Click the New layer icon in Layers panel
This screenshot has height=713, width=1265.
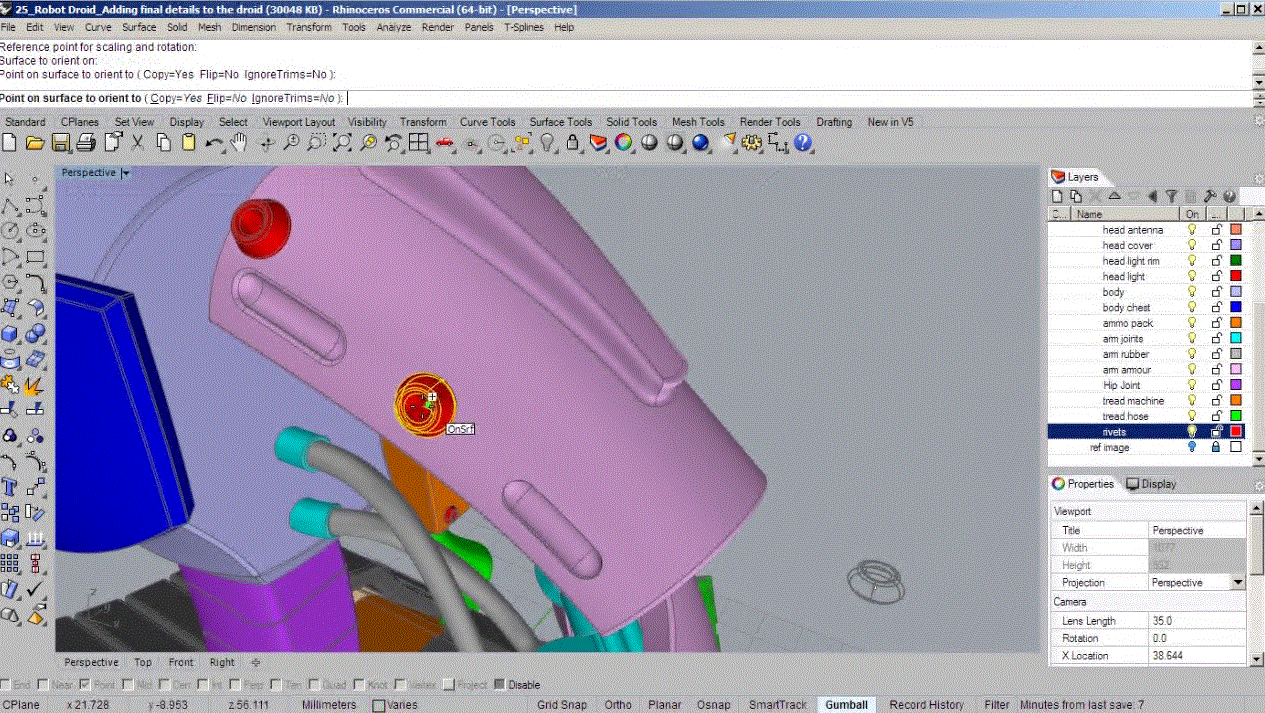pos(1058,197)
